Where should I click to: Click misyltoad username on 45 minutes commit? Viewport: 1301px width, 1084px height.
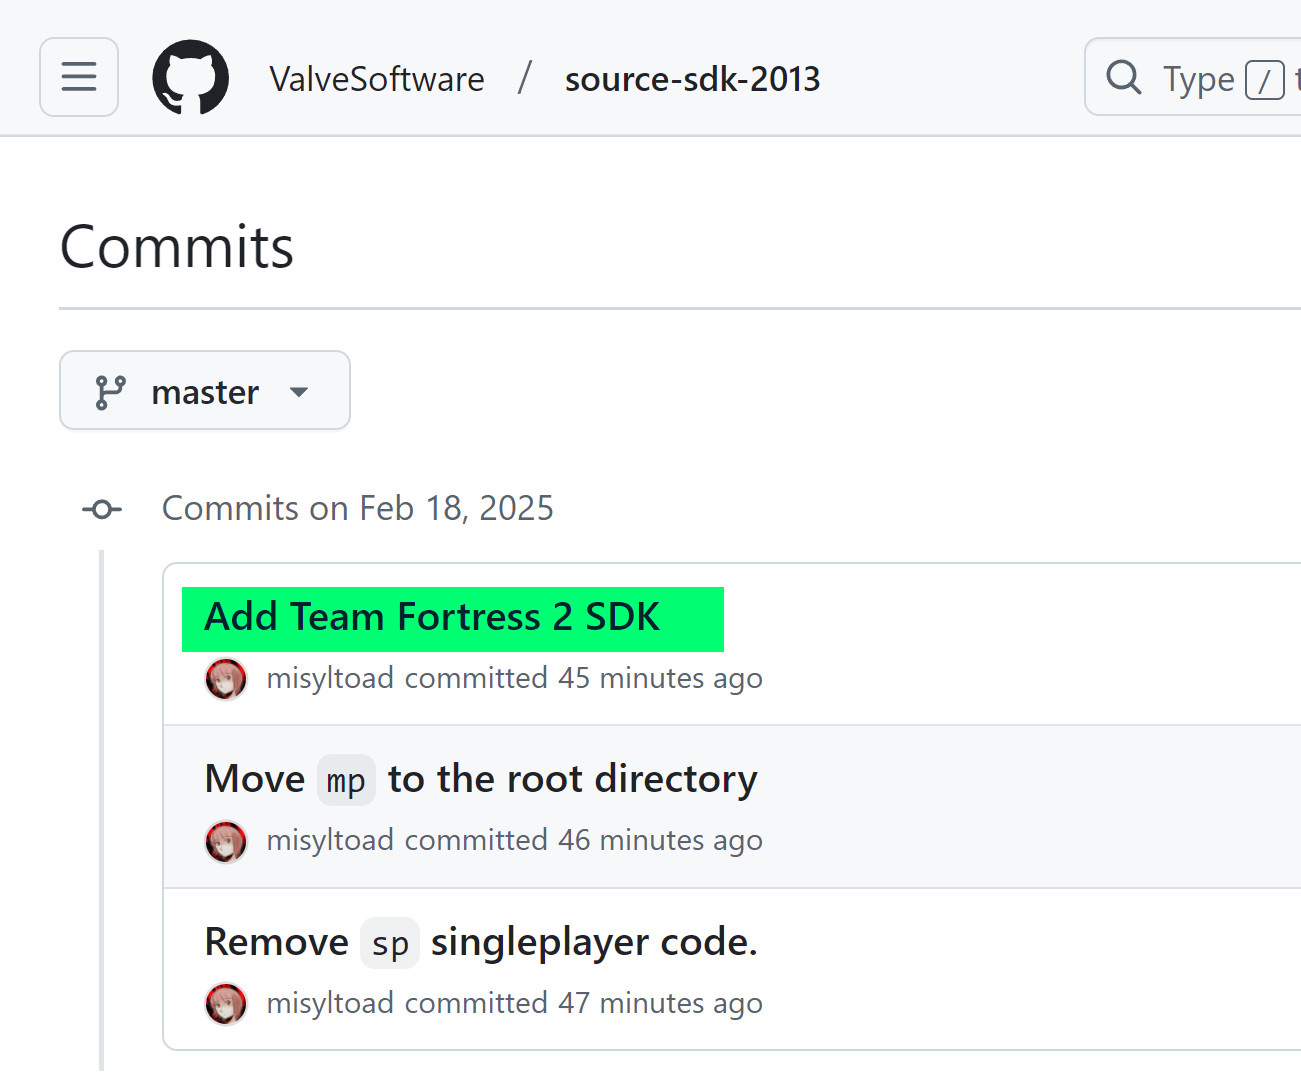tap(330, 678)
